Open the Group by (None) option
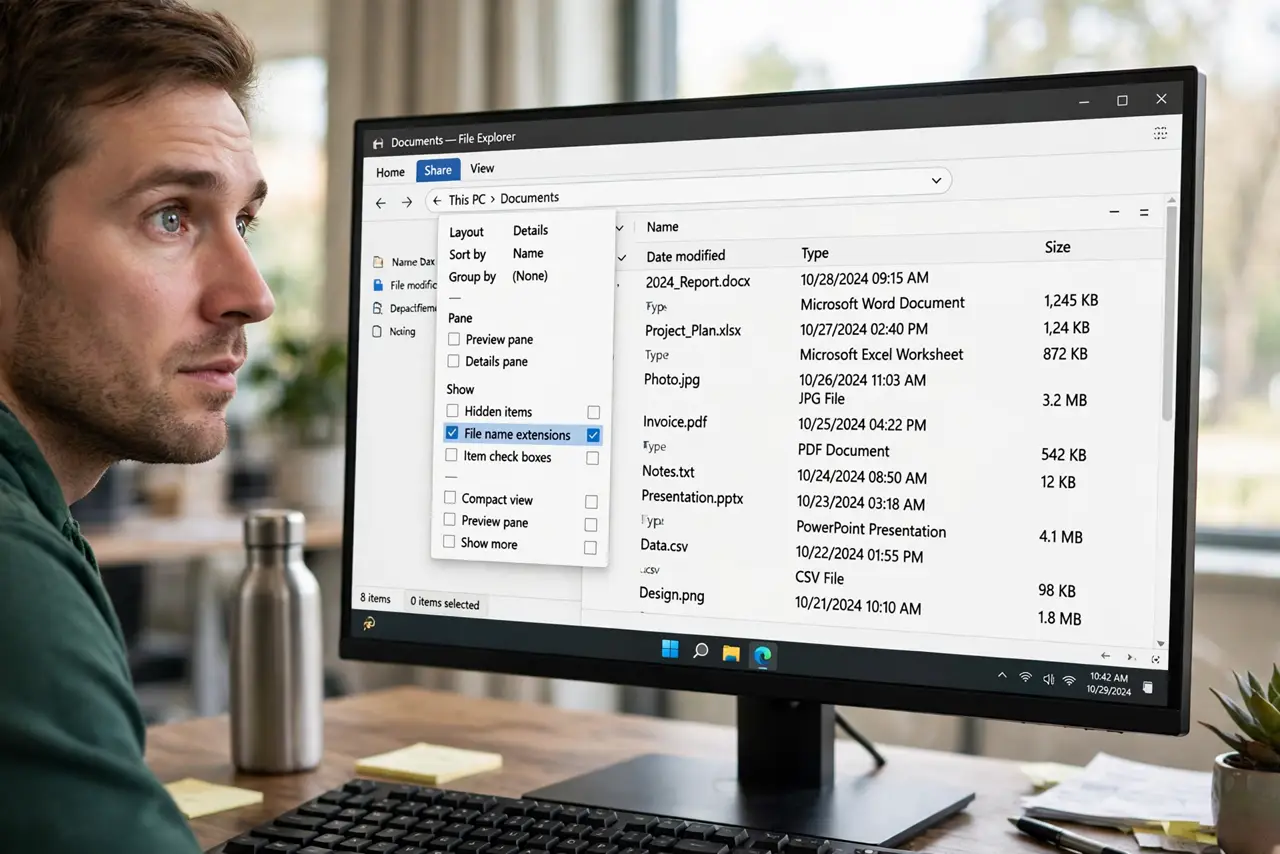1280x854 pixels. tap(530, 276)
